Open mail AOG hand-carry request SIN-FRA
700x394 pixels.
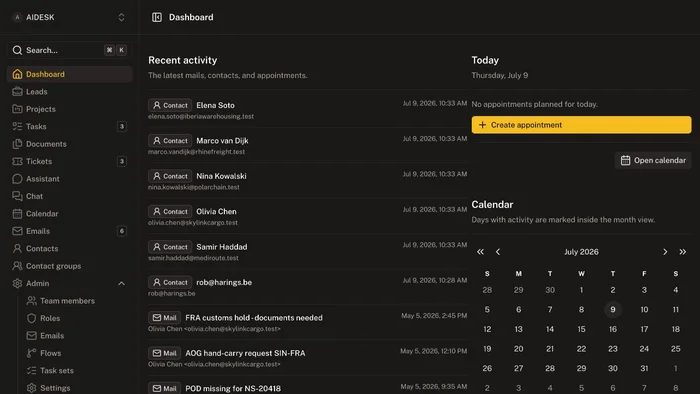pos(308,357)
